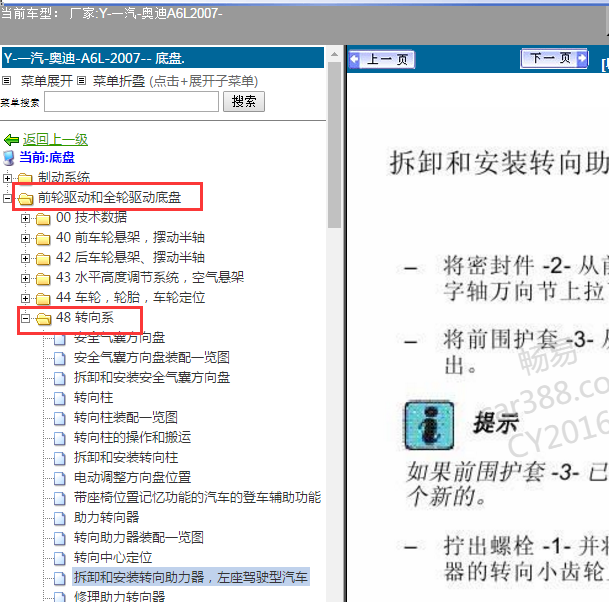Click the 搜索 search button
Screen dimensions: 609x602
tap(244, 102)
